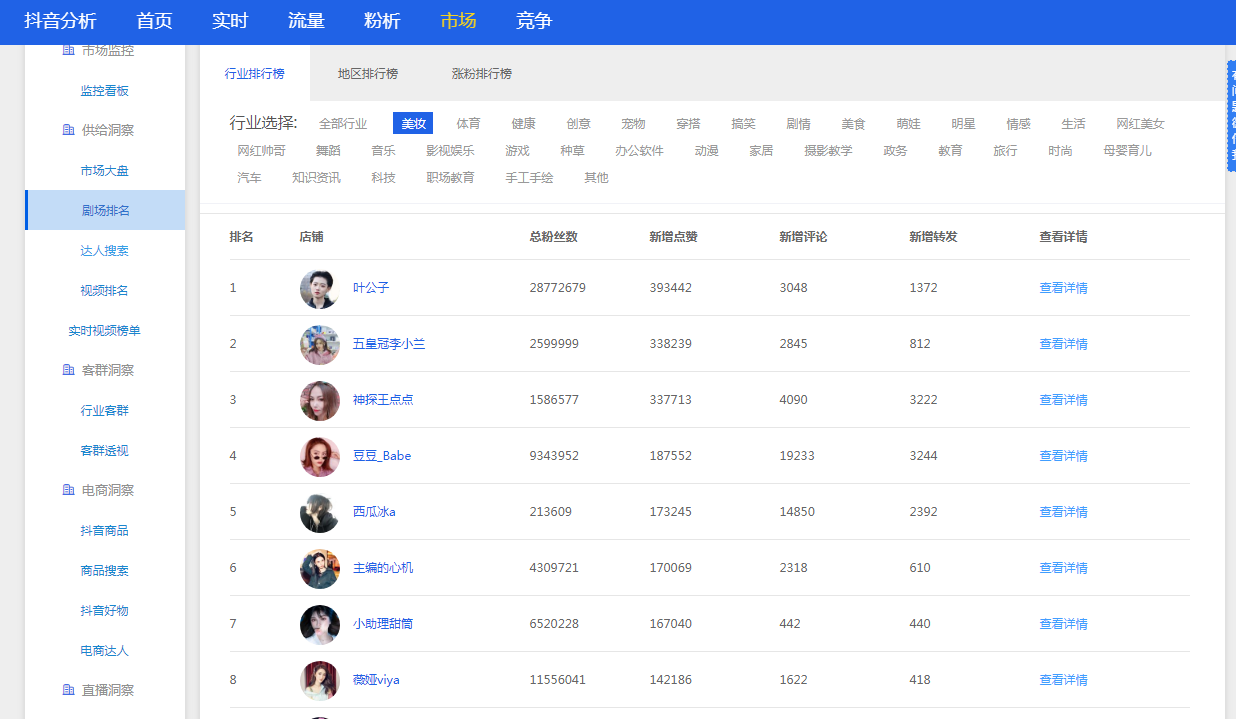The height and width of the screenshot is (719, 1236).
Task: Select 美食 industry filter
Action: click(x=853, y=124)
